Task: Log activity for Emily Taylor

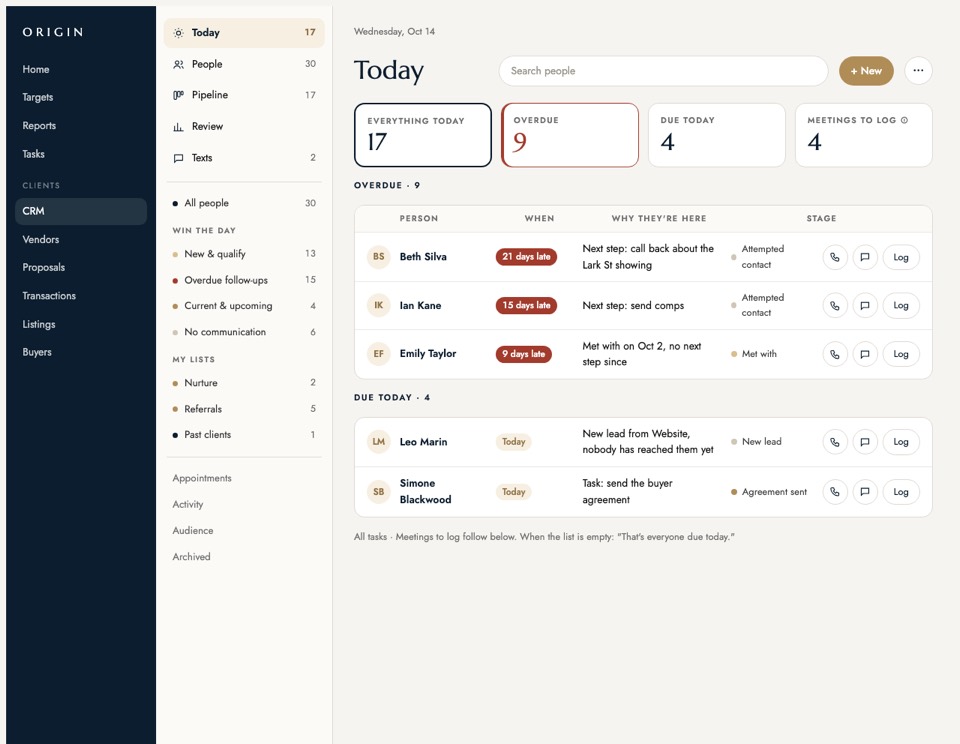Action: point(901,354)
